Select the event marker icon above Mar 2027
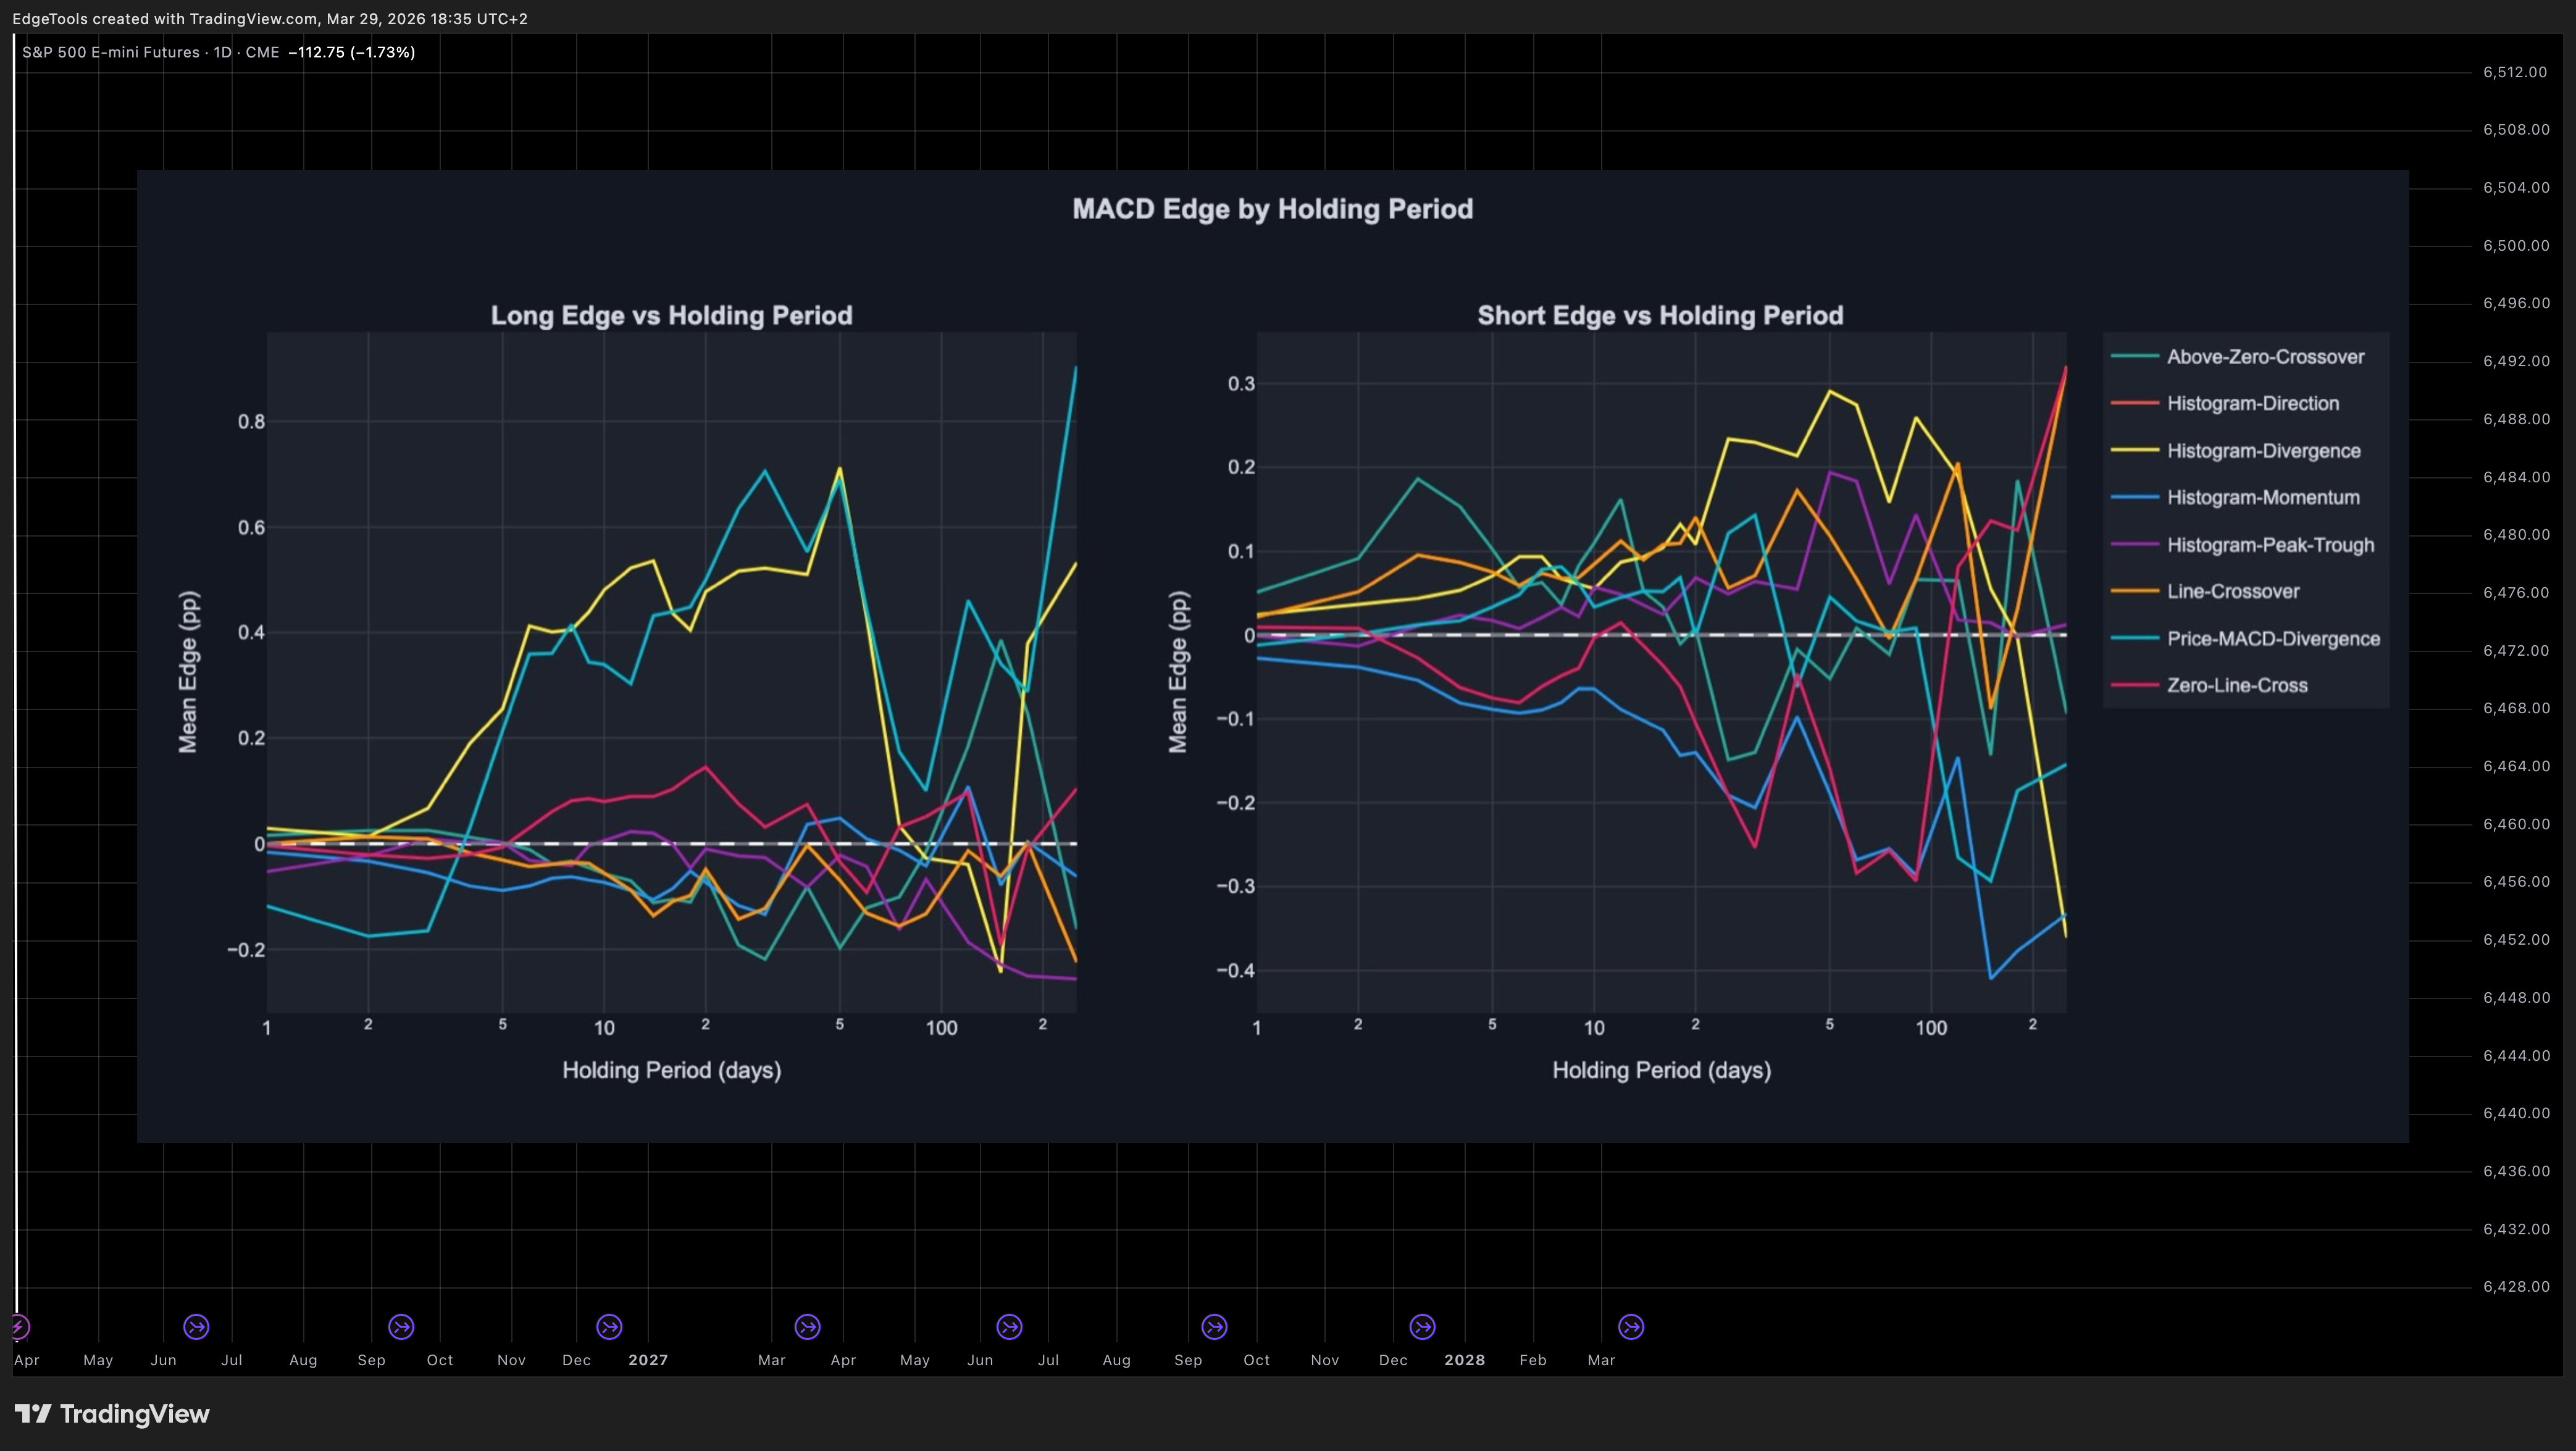Screen dimensions: 2576x1451 [808, 1327]
